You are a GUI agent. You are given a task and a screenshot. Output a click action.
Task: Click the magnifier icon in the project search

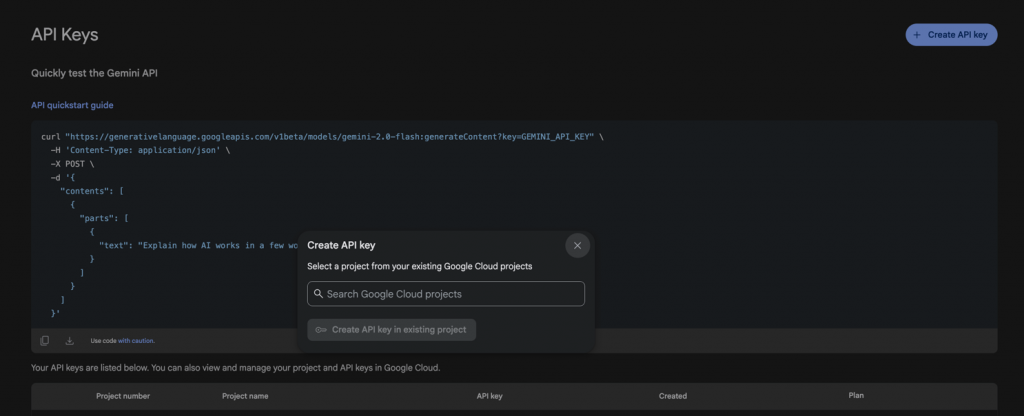pyautogui.click(x=318, y=294)
